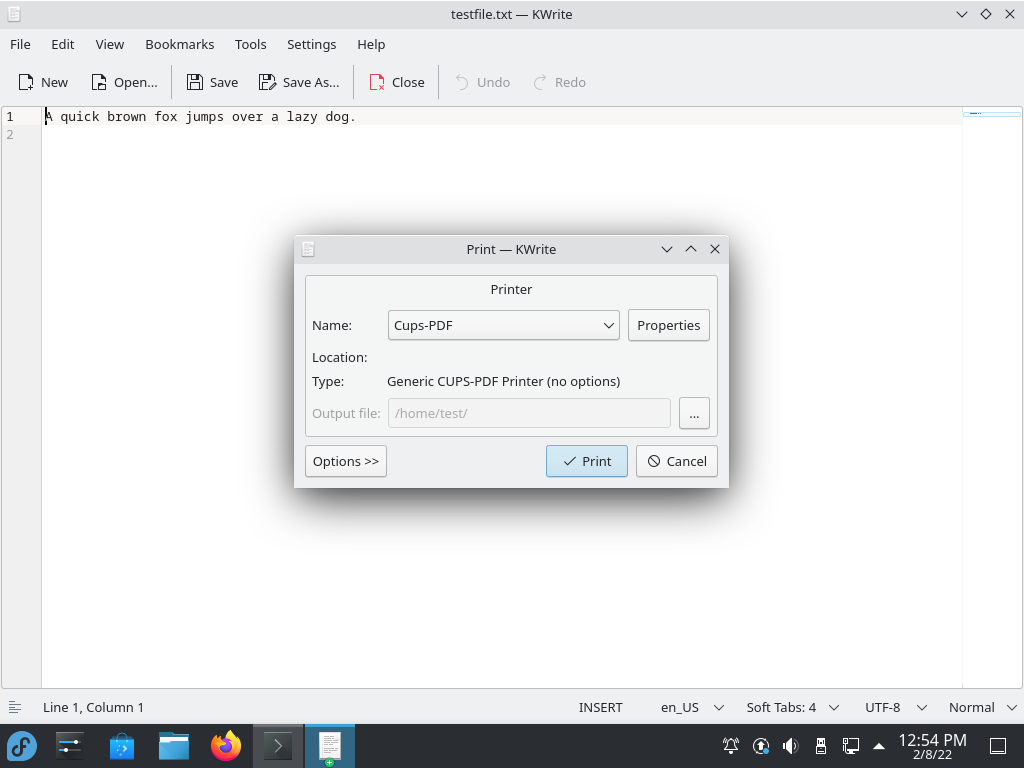Click the Open file toolbar icon

(x=99, y=82)
